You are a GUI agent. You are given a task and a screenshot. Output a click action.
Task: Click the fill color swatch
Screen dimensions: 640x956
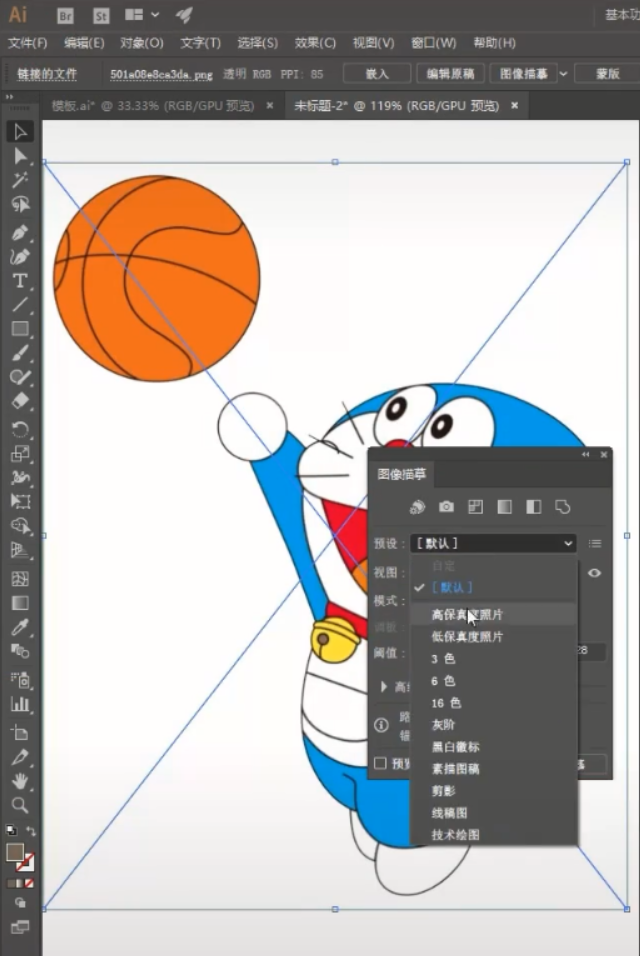click(15, 852)
